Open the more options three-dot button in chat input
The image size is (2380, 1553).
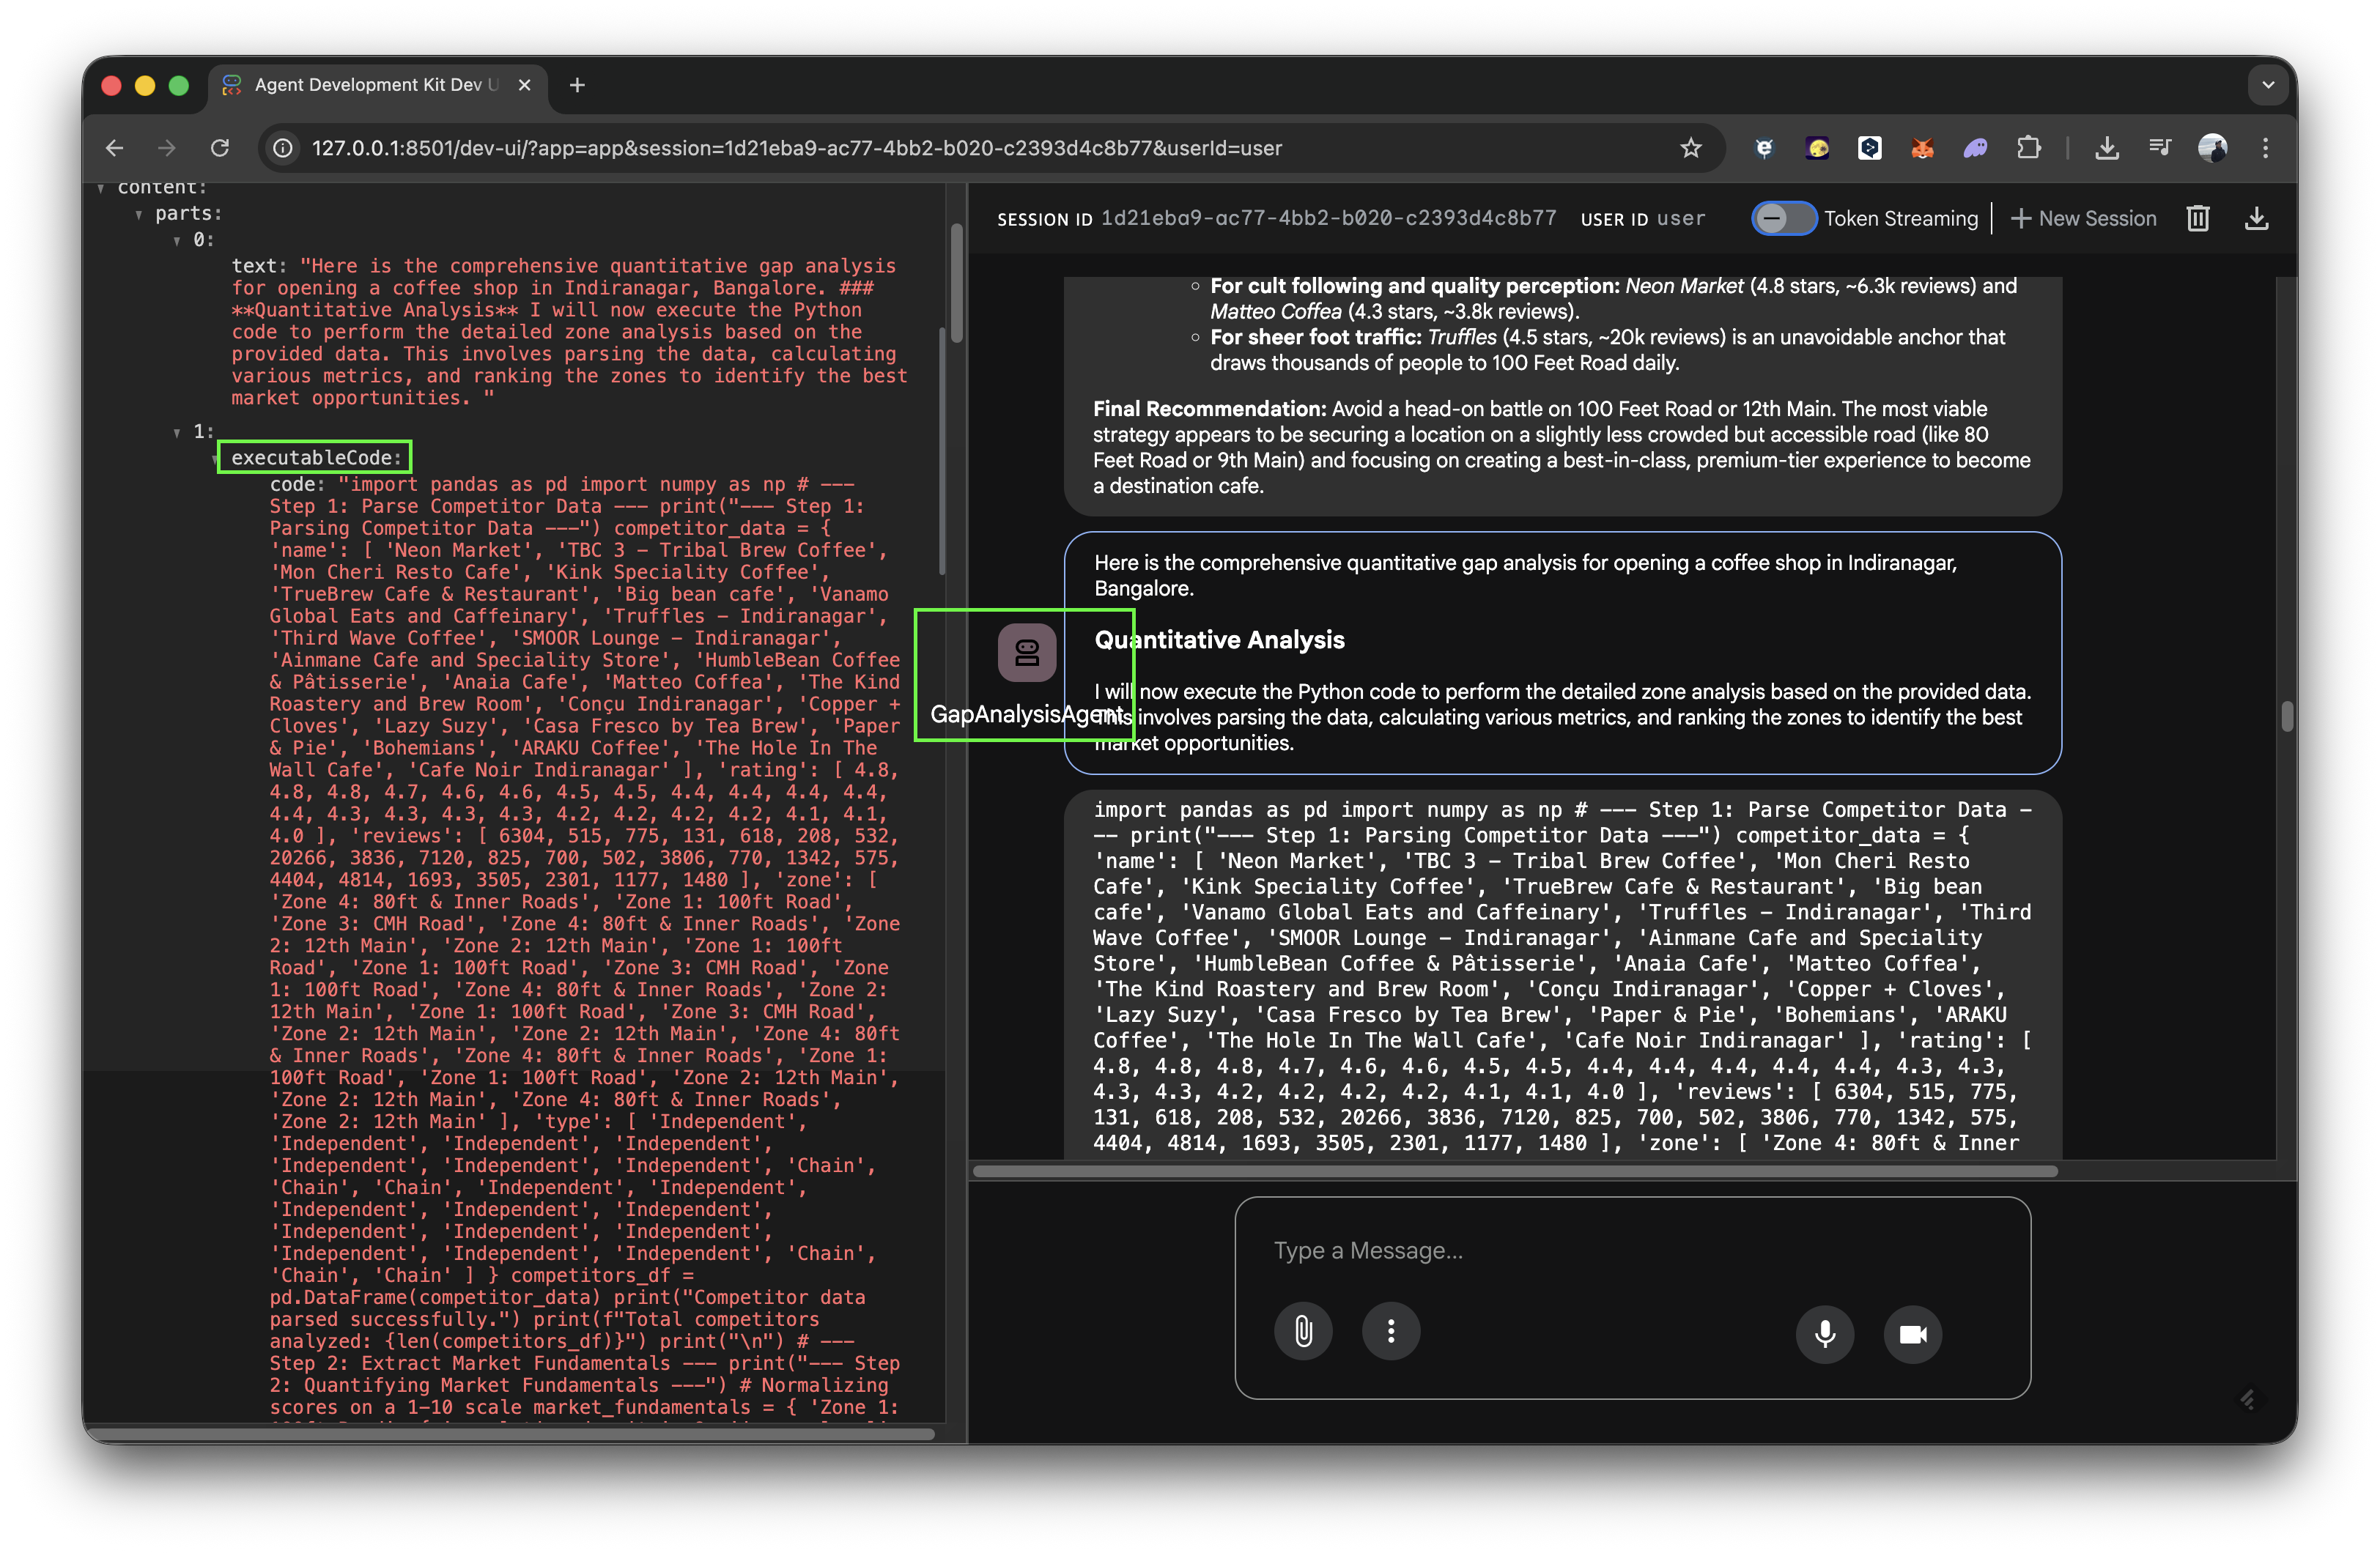(x=1390, y=1331)
